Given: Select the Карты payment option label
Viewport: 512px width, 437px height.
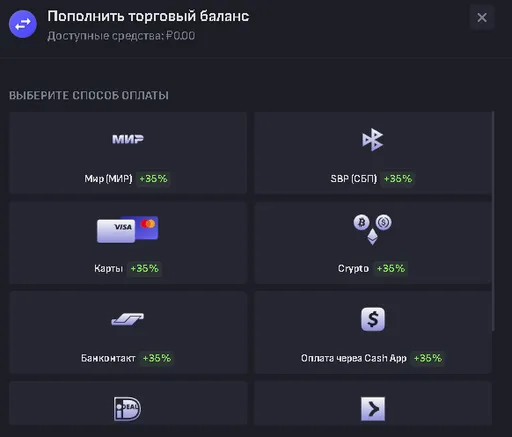Looking at the screenshot, I should [108, 268].
